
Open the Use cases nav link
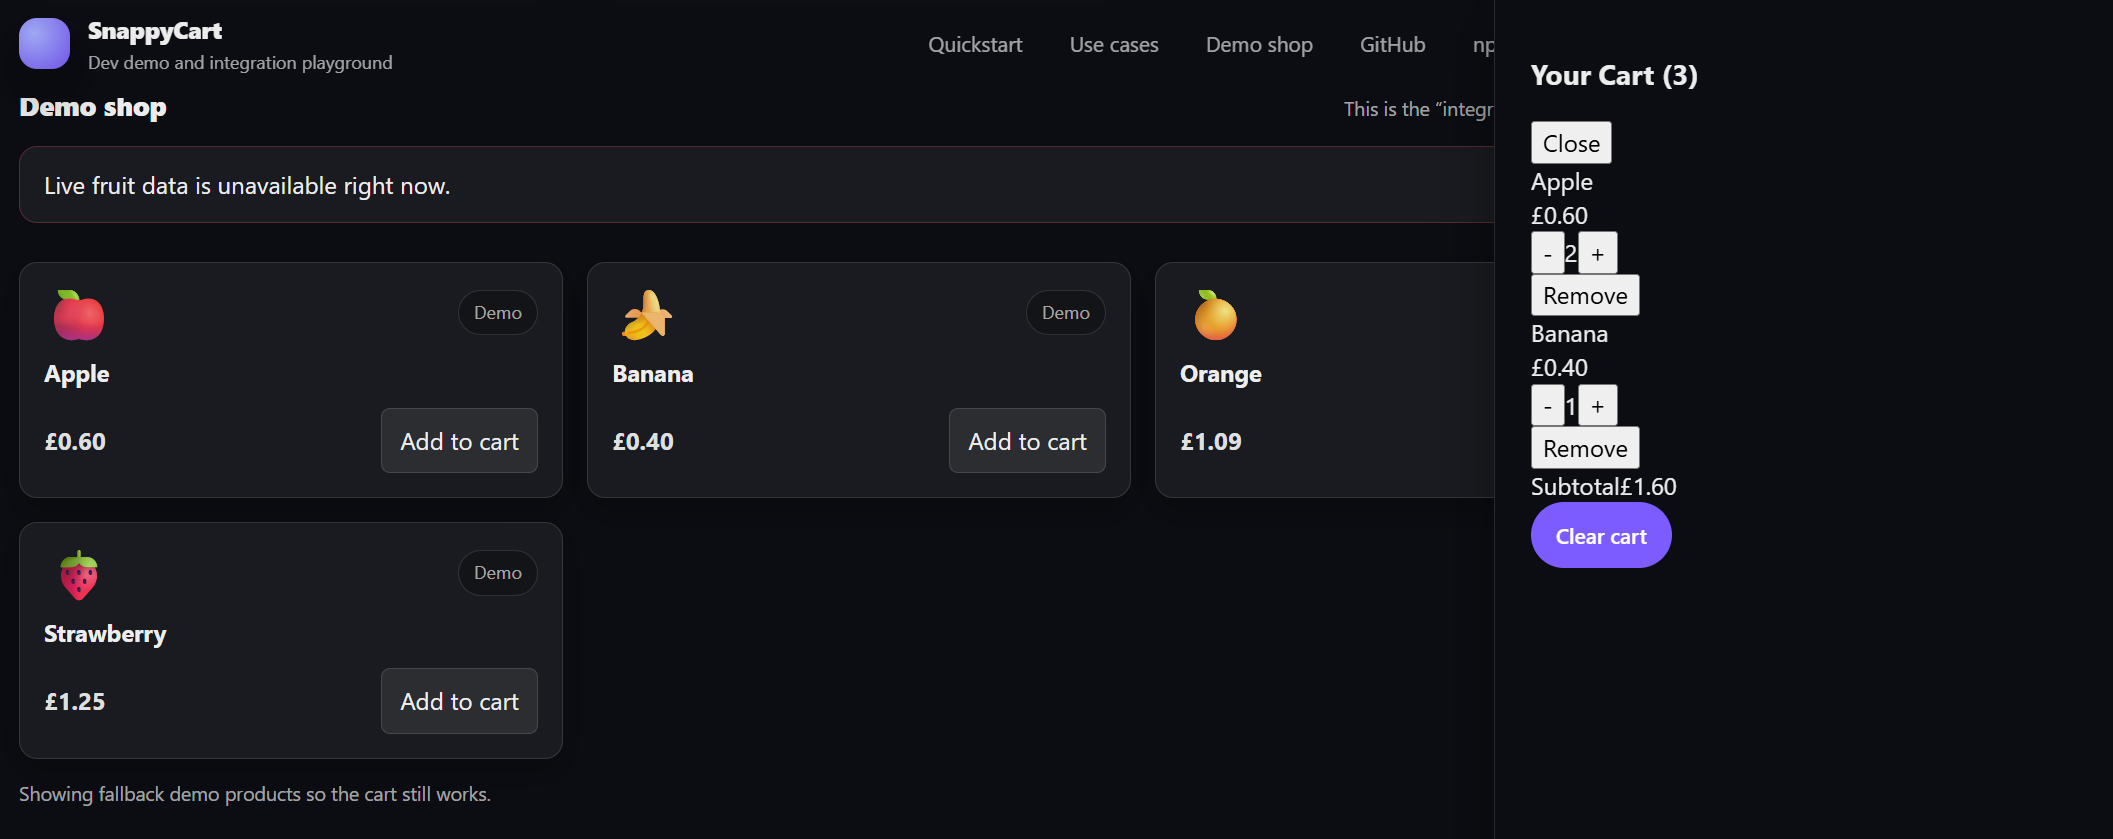point(1114,45)
